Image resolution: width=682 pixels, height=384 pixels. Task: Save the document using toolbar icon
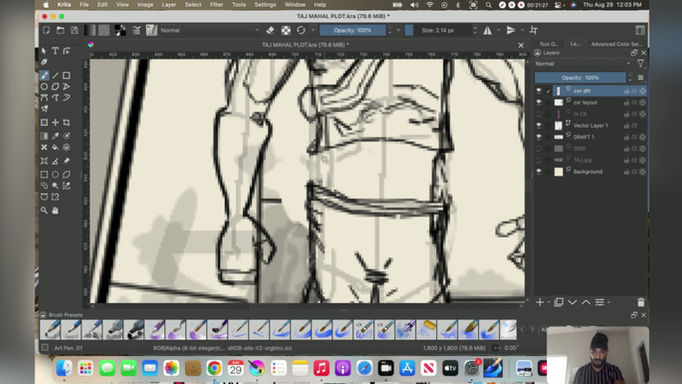tap(74, 30)
